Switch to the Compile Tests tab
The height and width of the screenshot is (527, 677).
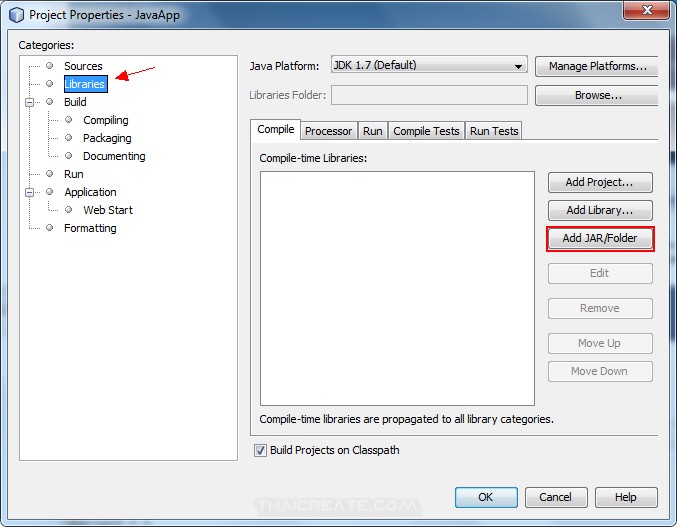[426, 131]
